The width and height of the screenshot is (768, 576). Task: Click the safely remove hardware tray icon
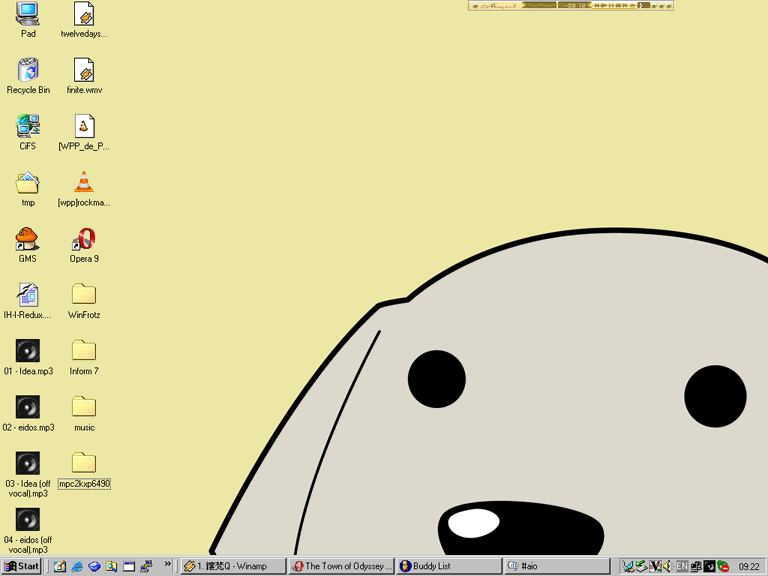[642, 566]
